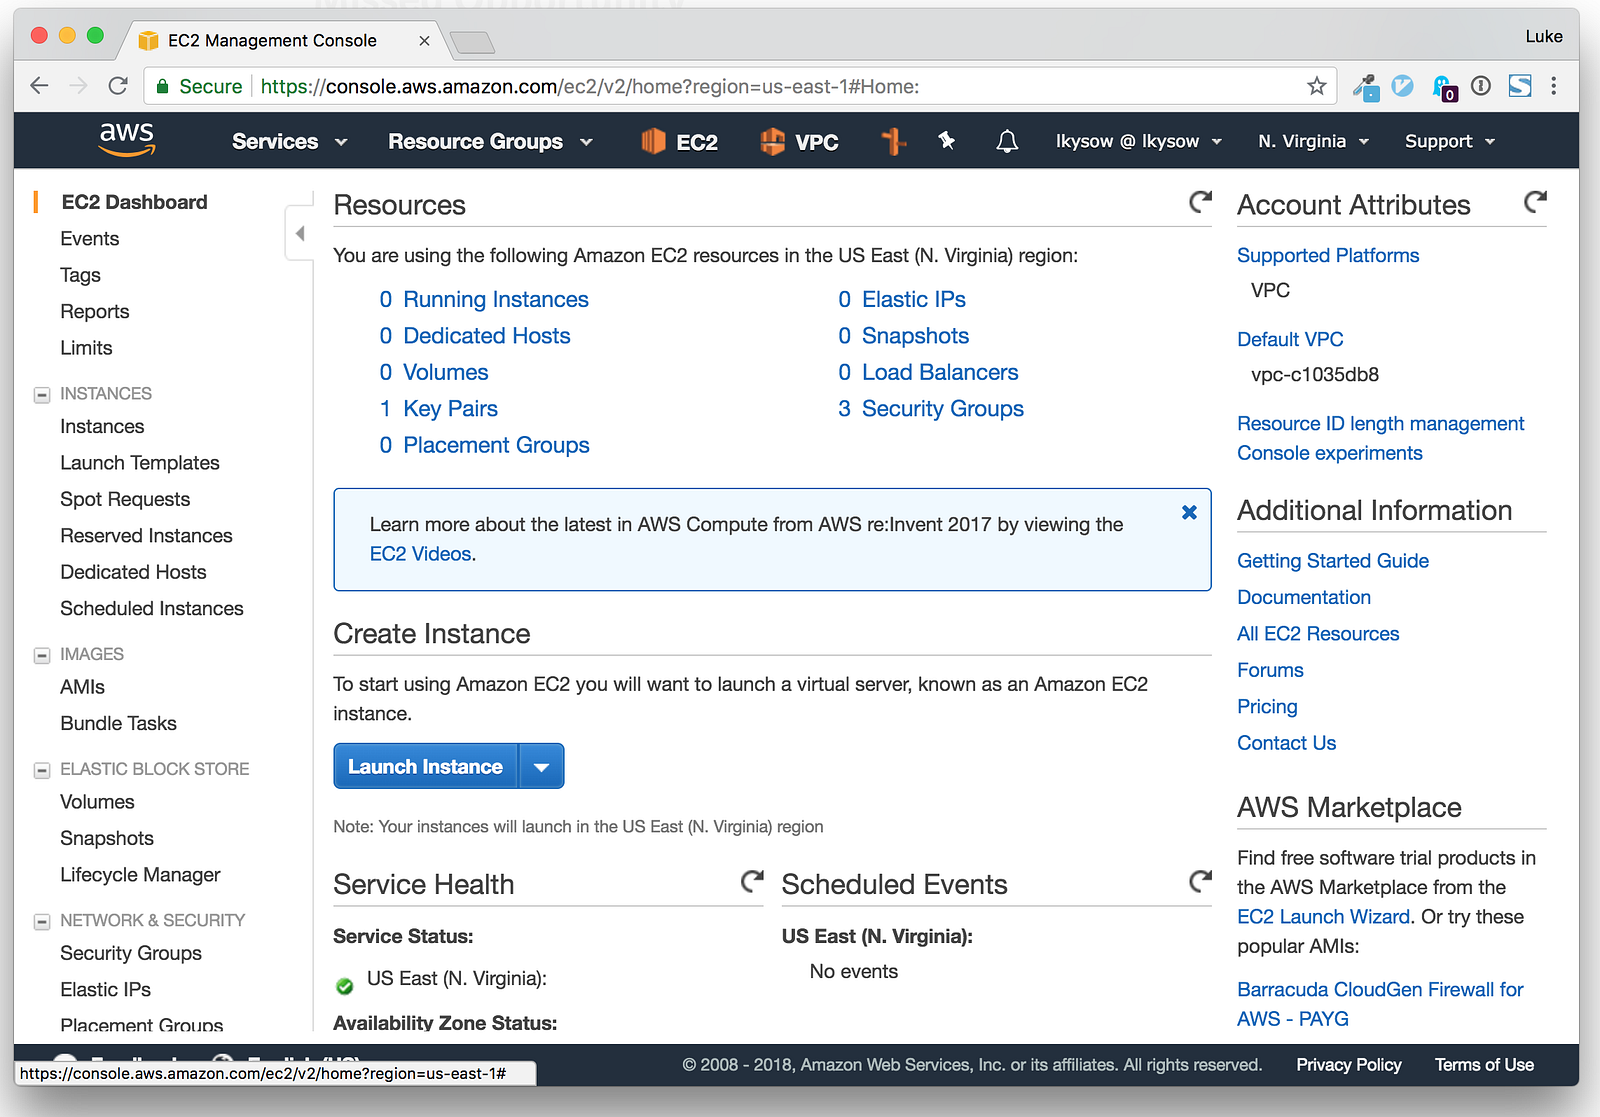
Task: Open the Supported Platforms link
Action: pos(1327,255)
